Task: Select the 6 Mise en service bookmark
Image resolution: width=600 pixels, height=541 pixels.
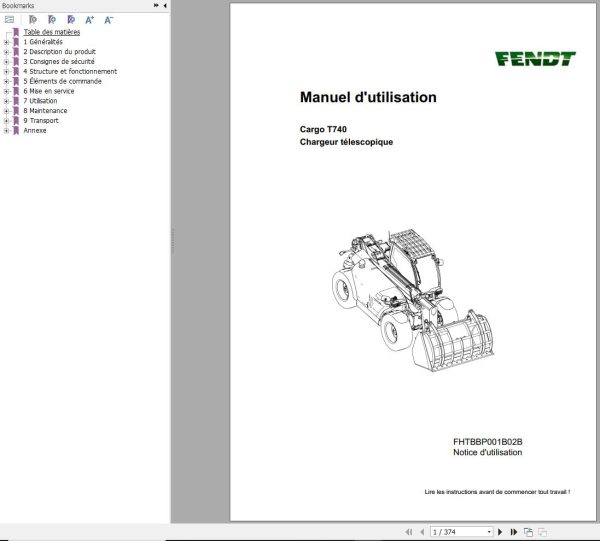Action: coord(49,91)
